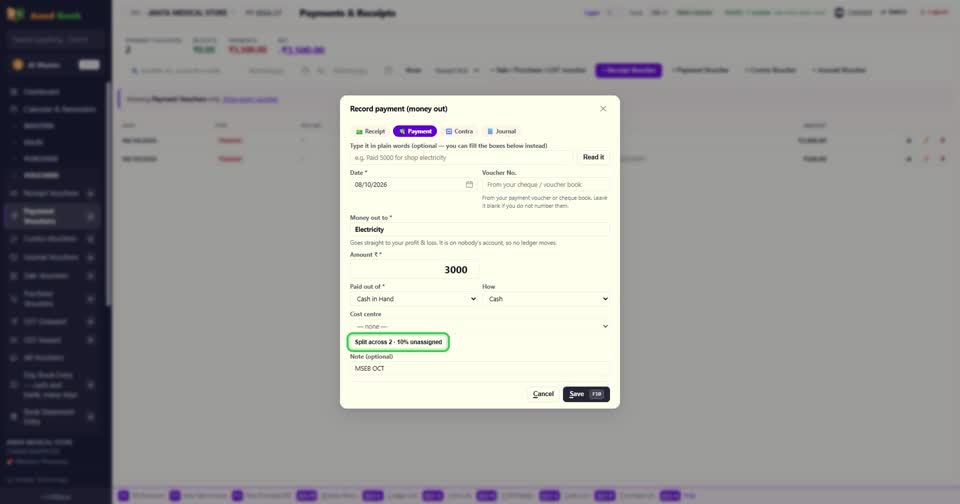This screenshot has width=960, height=504.
Task: Click the highlighted purple voucher button in toolbar
Action: click(628, 70)
